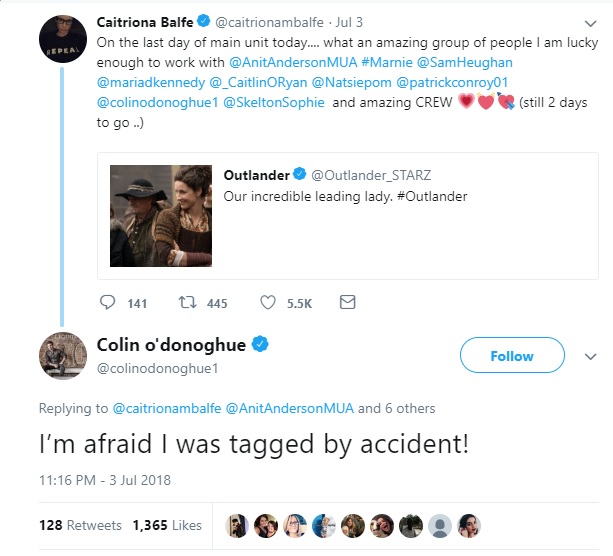Screen dimensions: 613x556
Task: Click the verified badge beside Outlander
Action: [x=300, y=175]
